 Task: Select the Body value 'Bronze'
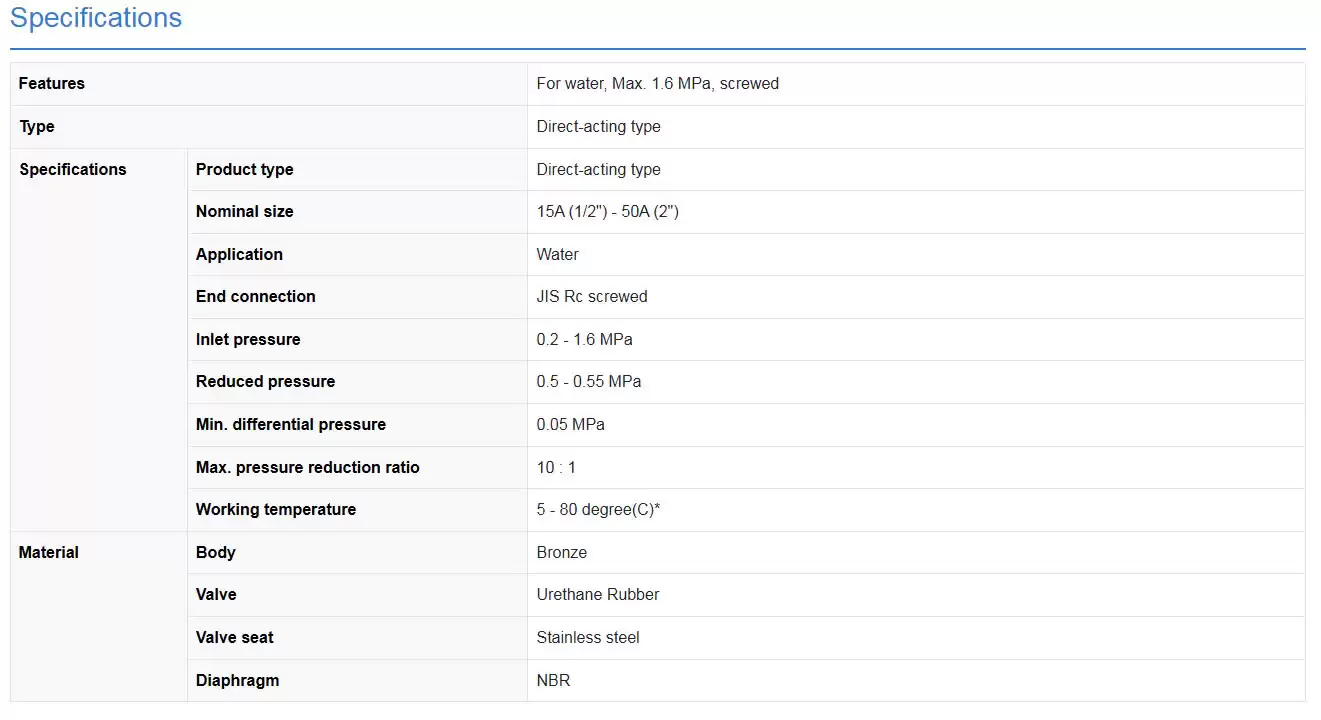click(562, 553)
